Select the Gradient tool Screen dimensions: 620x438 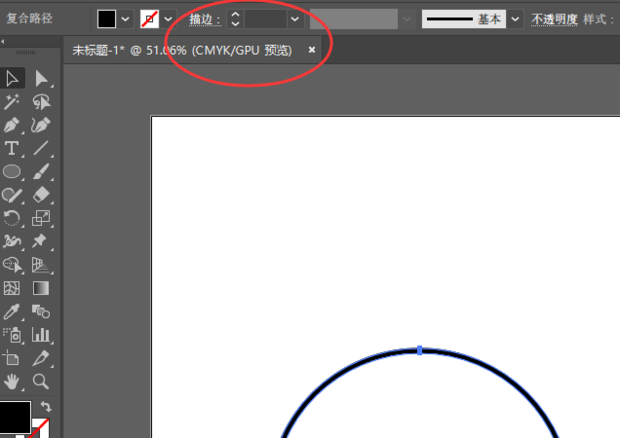click(41, 288)
